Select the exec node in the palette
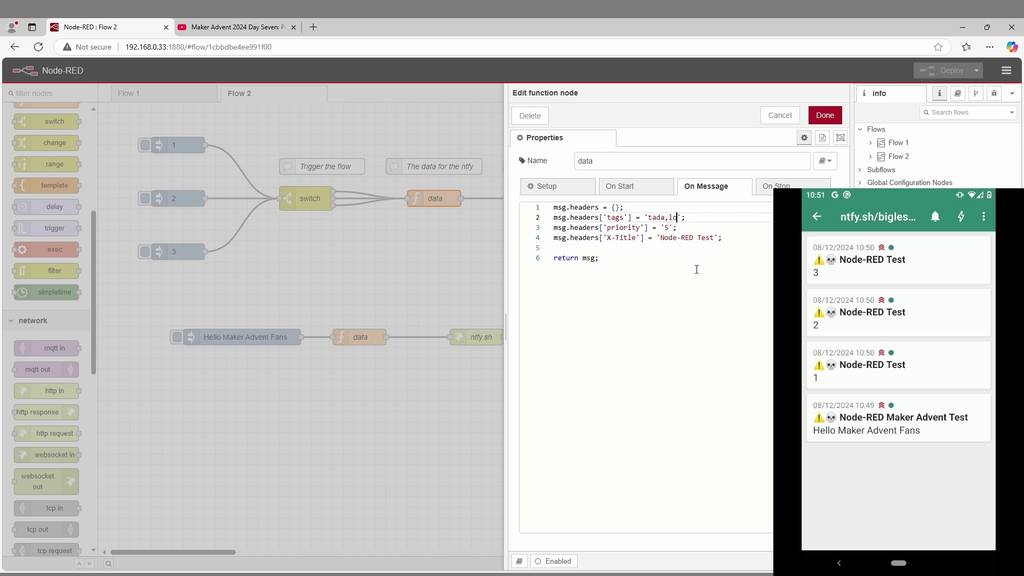Screen dimensions: 1024x576 click(x=46, y=249)
